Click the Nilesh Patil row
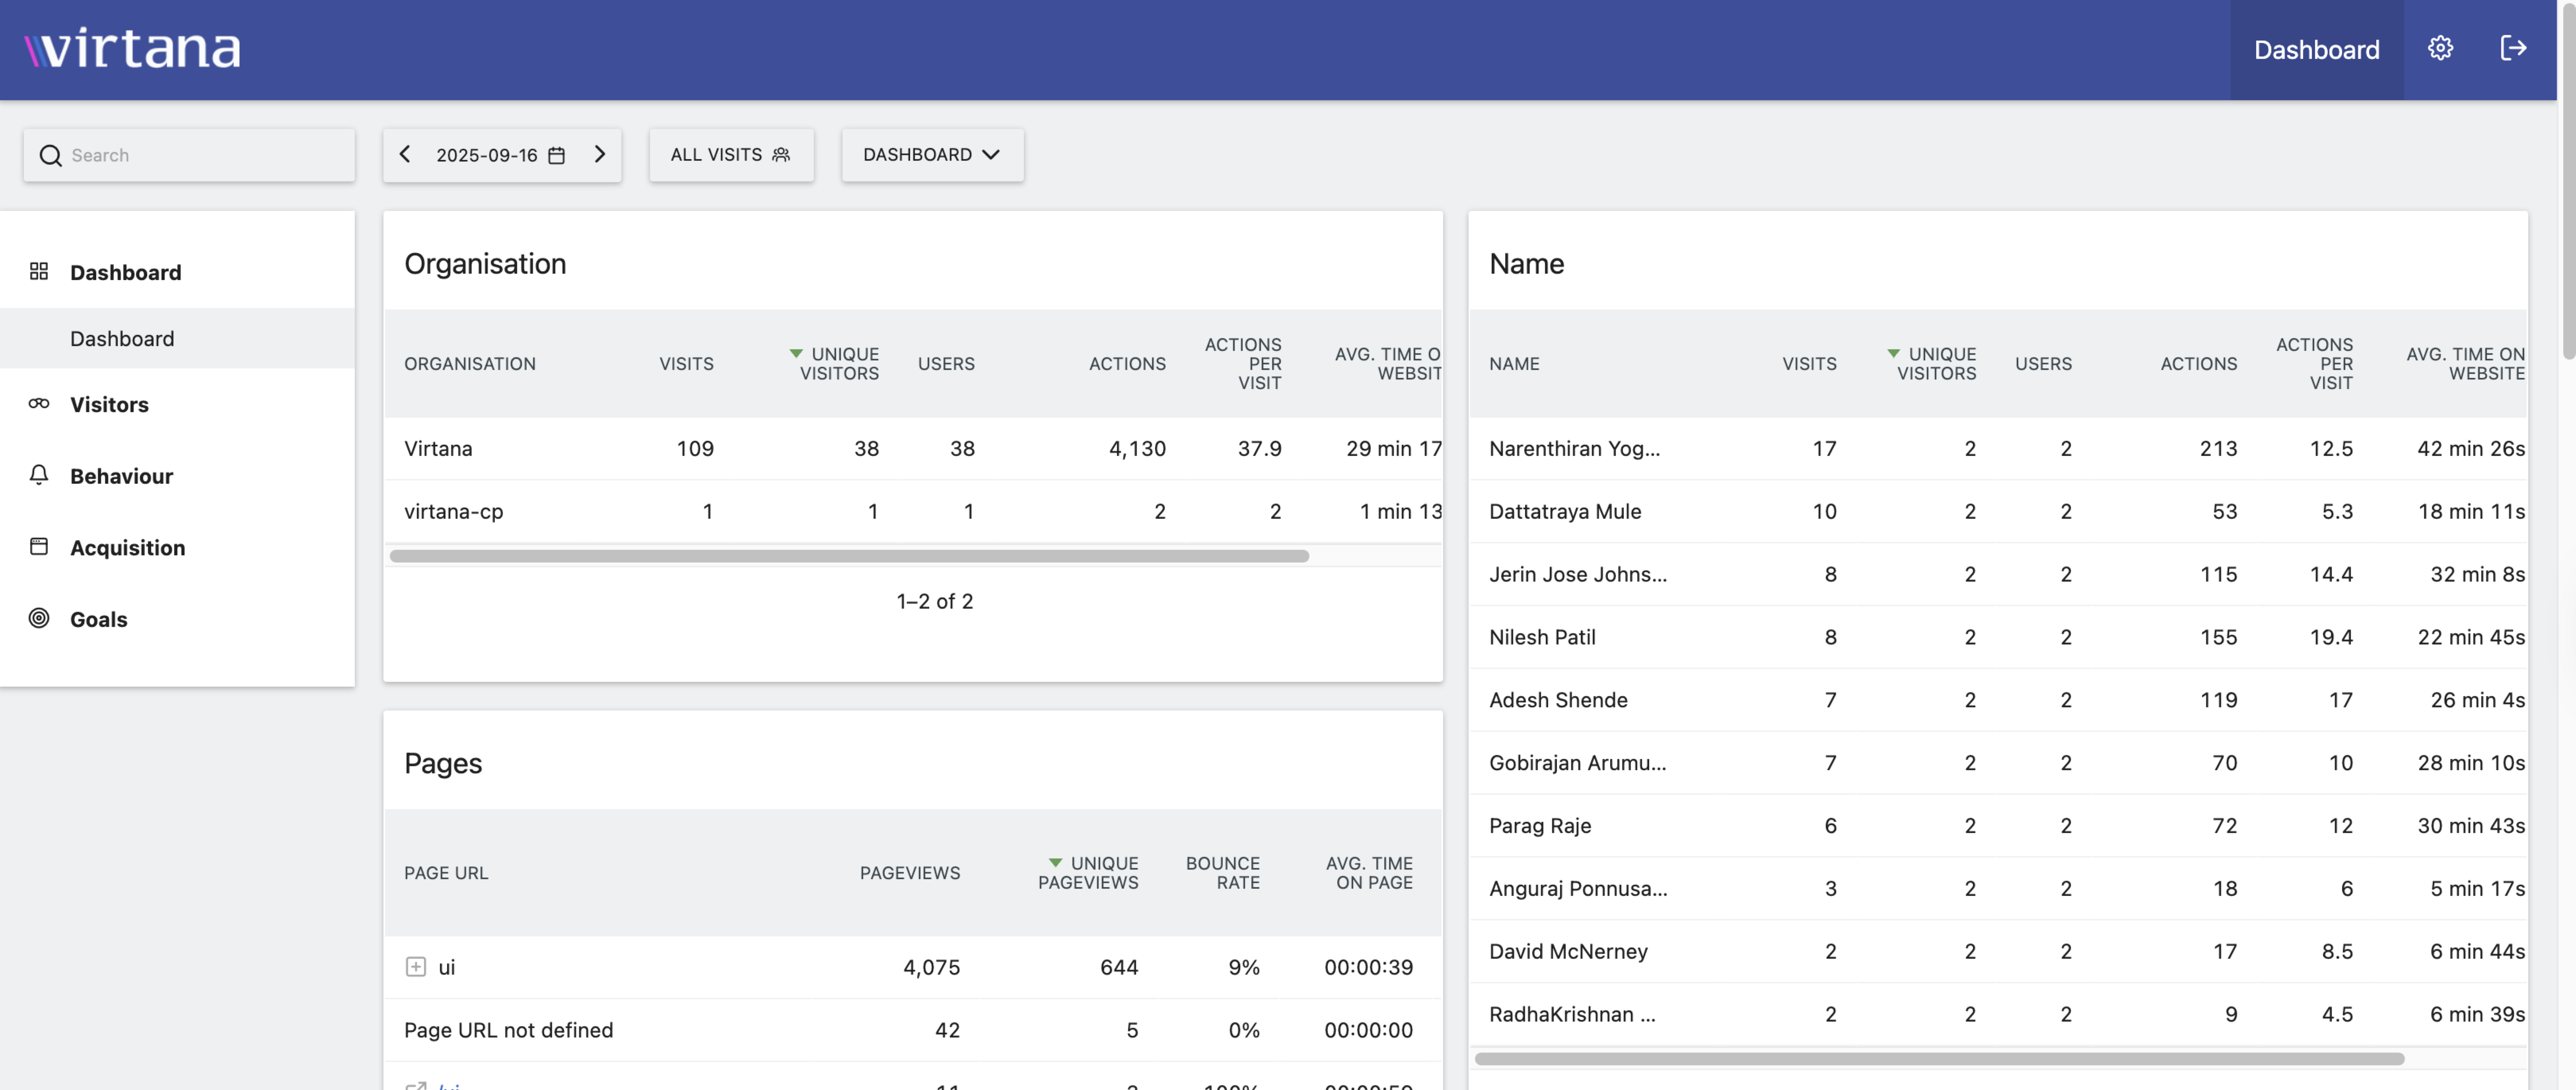This screenshot has width=2576, height=1090. [1998, 637]
